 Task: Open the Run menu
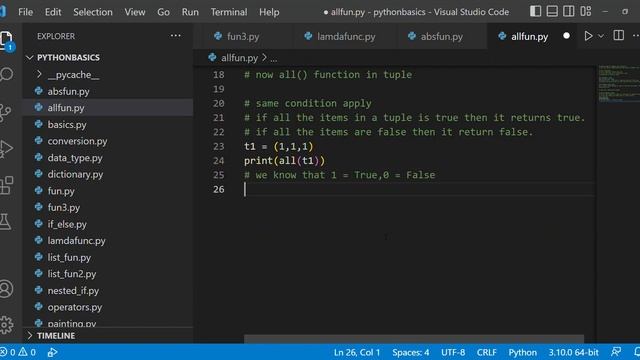190,12
